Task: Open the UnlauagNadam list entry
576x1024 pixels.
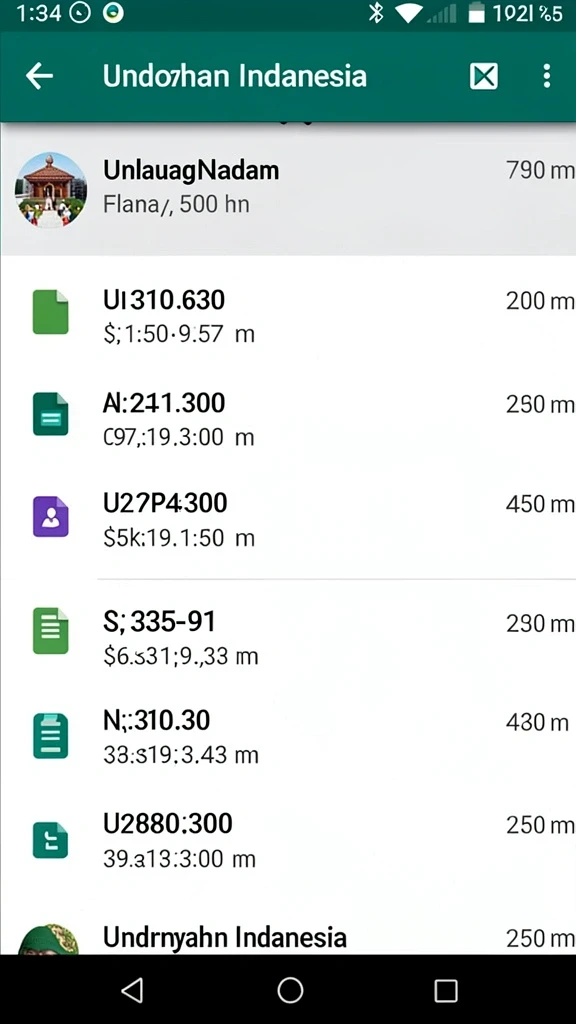Action: click(288, 189)
